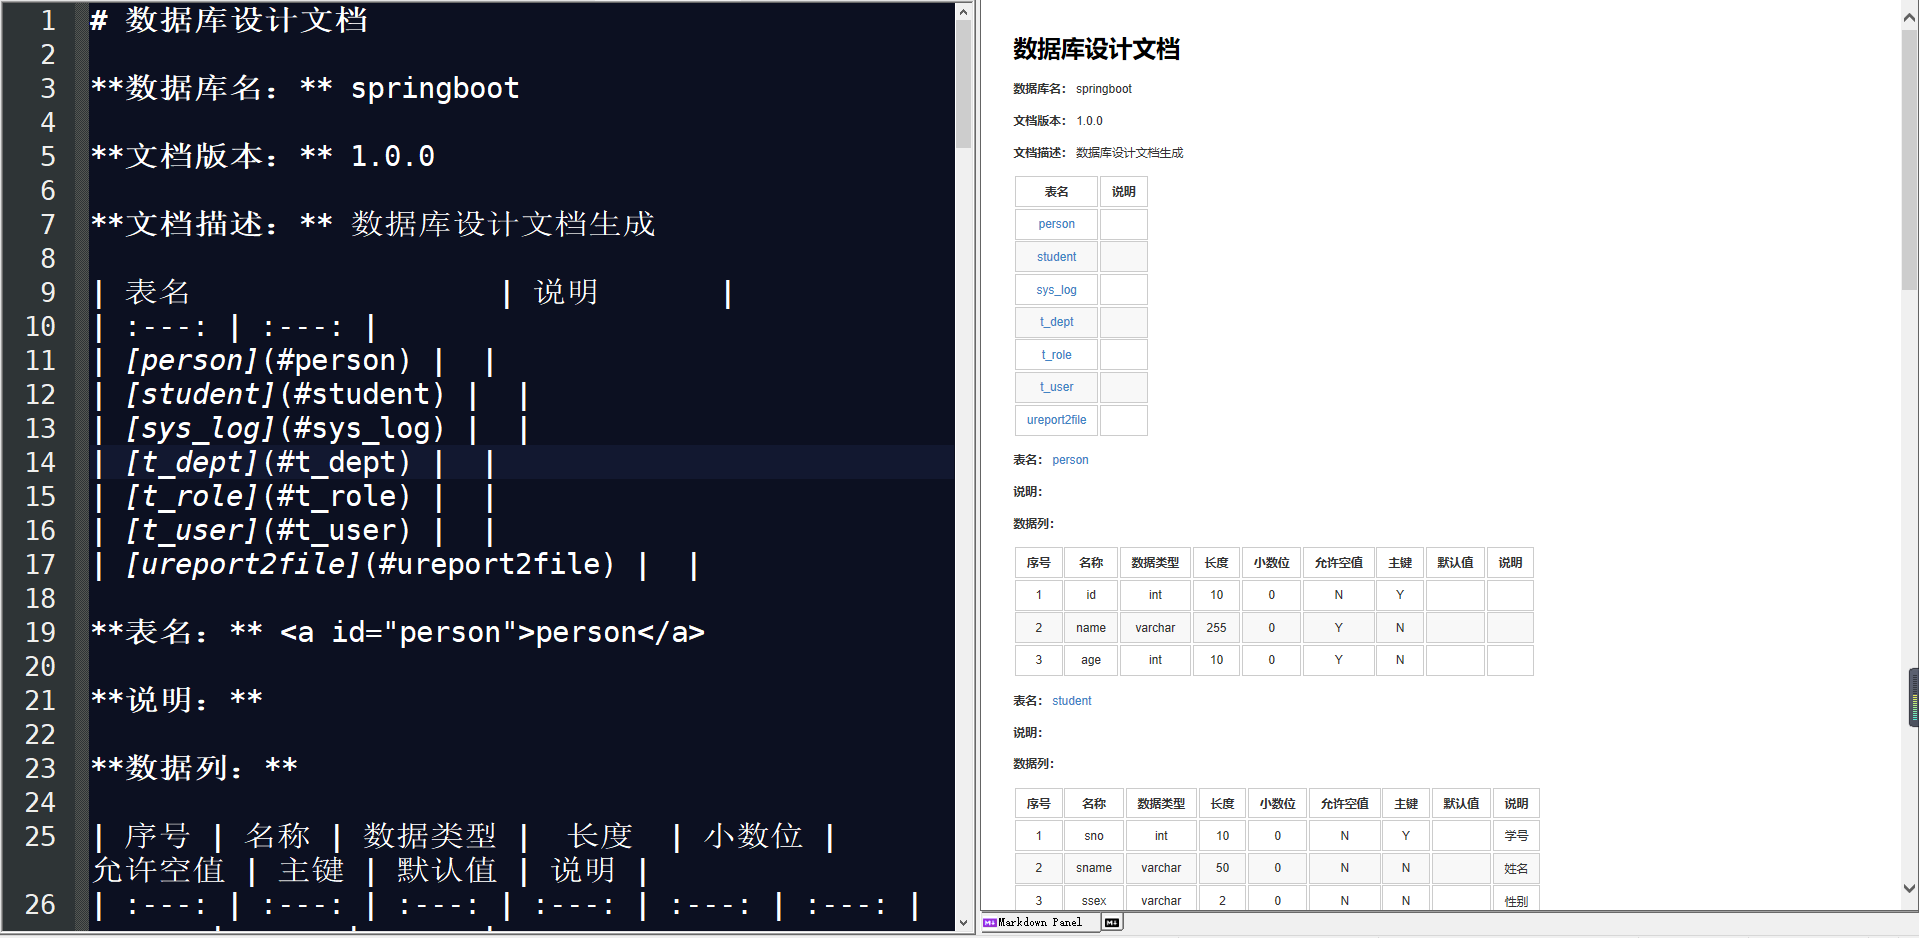Place cursor on line 14 t_dept row
Screen dimensions: 1919x938
300,462
